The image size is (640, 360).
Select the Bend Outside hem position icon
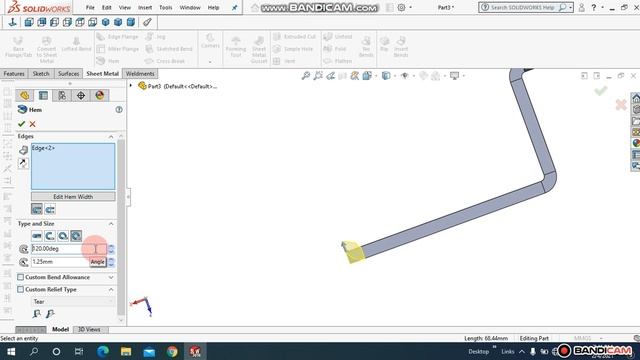tap(50, 209)
